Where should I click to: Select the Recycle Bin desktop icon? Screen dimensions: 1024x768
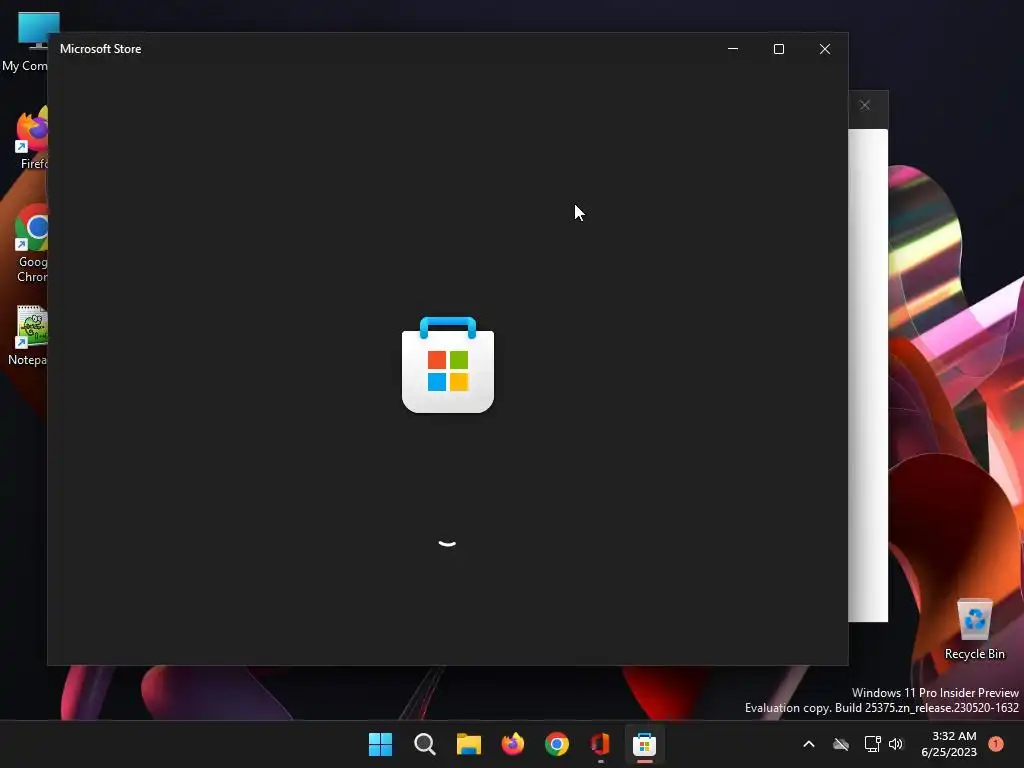coord(974,629)
